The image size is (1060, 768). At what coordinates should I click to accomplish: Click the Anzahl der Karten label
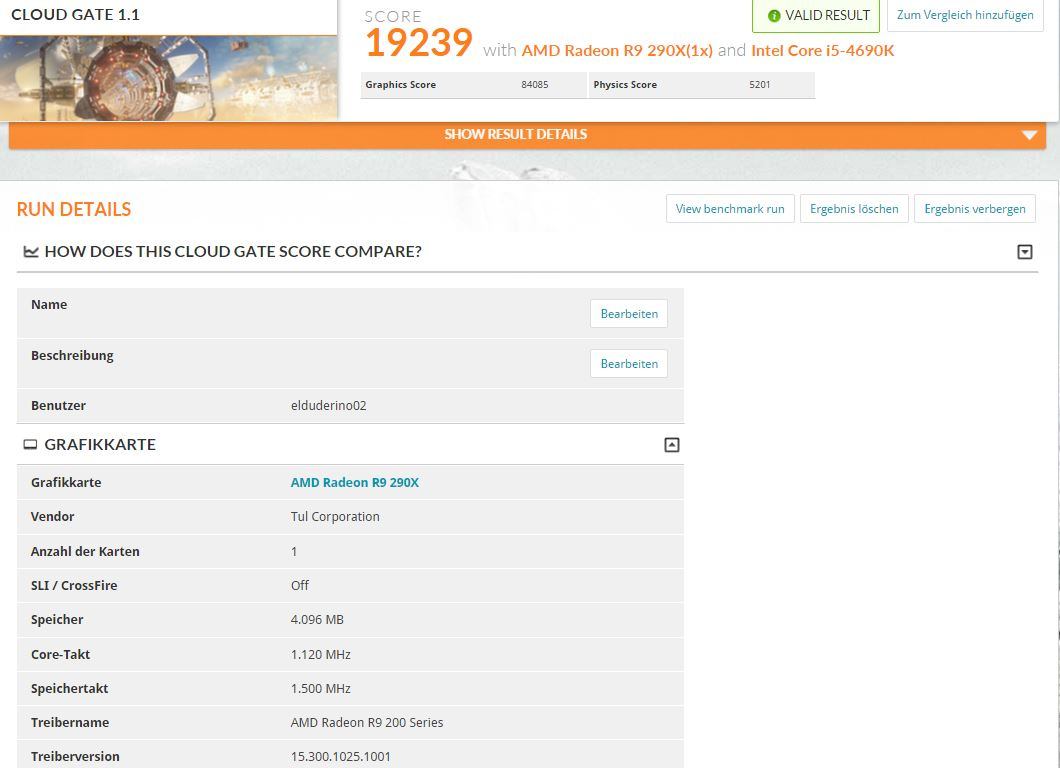click(85, 551)
